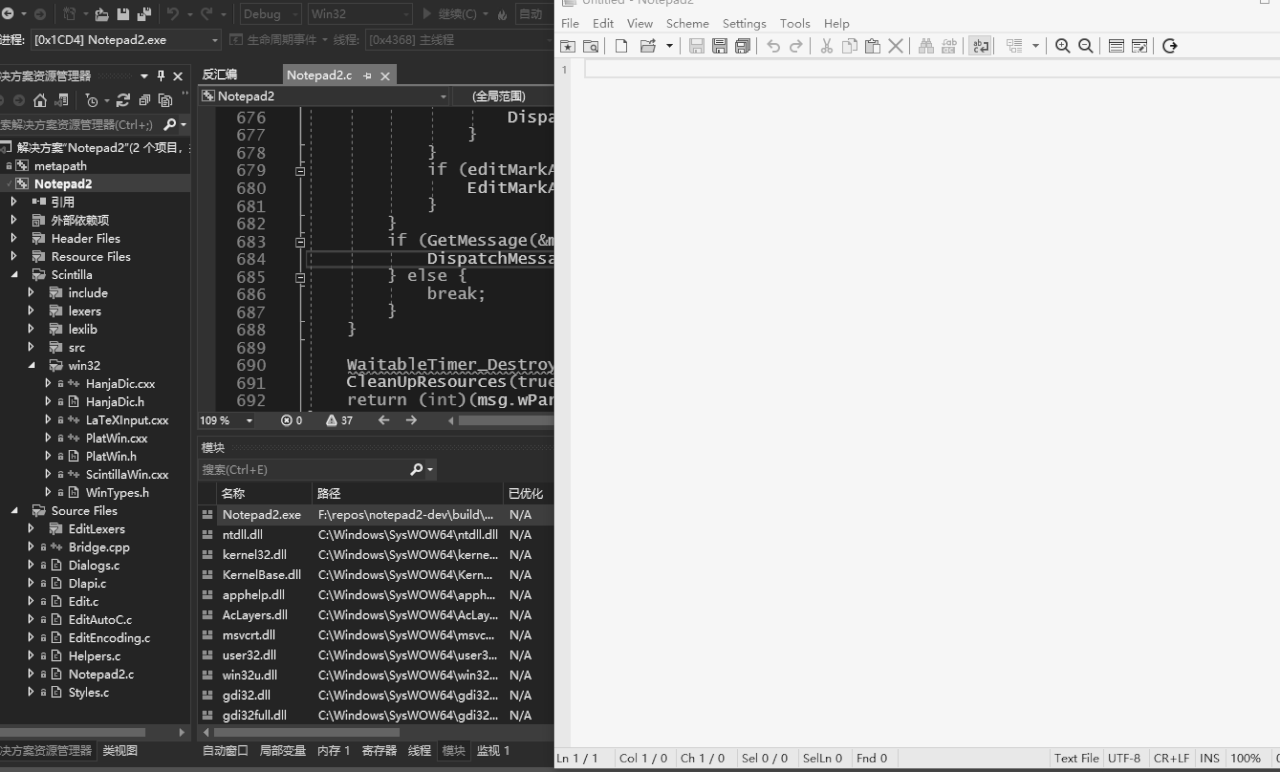The image size is (1280, 772).
Task: Open the Scheme menu in Notepad2
Action: point(687,23)
